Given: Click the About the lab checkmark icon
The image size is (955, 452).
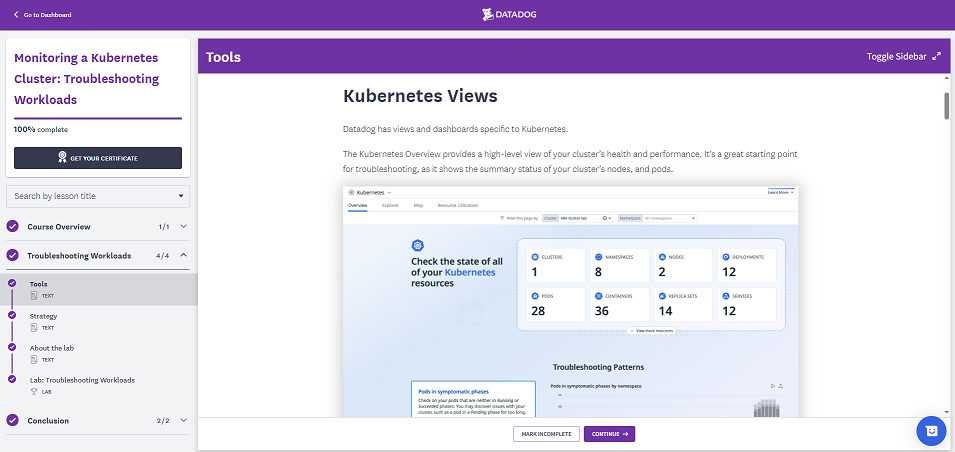Looking at the screenshot, I should click(x=12, y=347).
